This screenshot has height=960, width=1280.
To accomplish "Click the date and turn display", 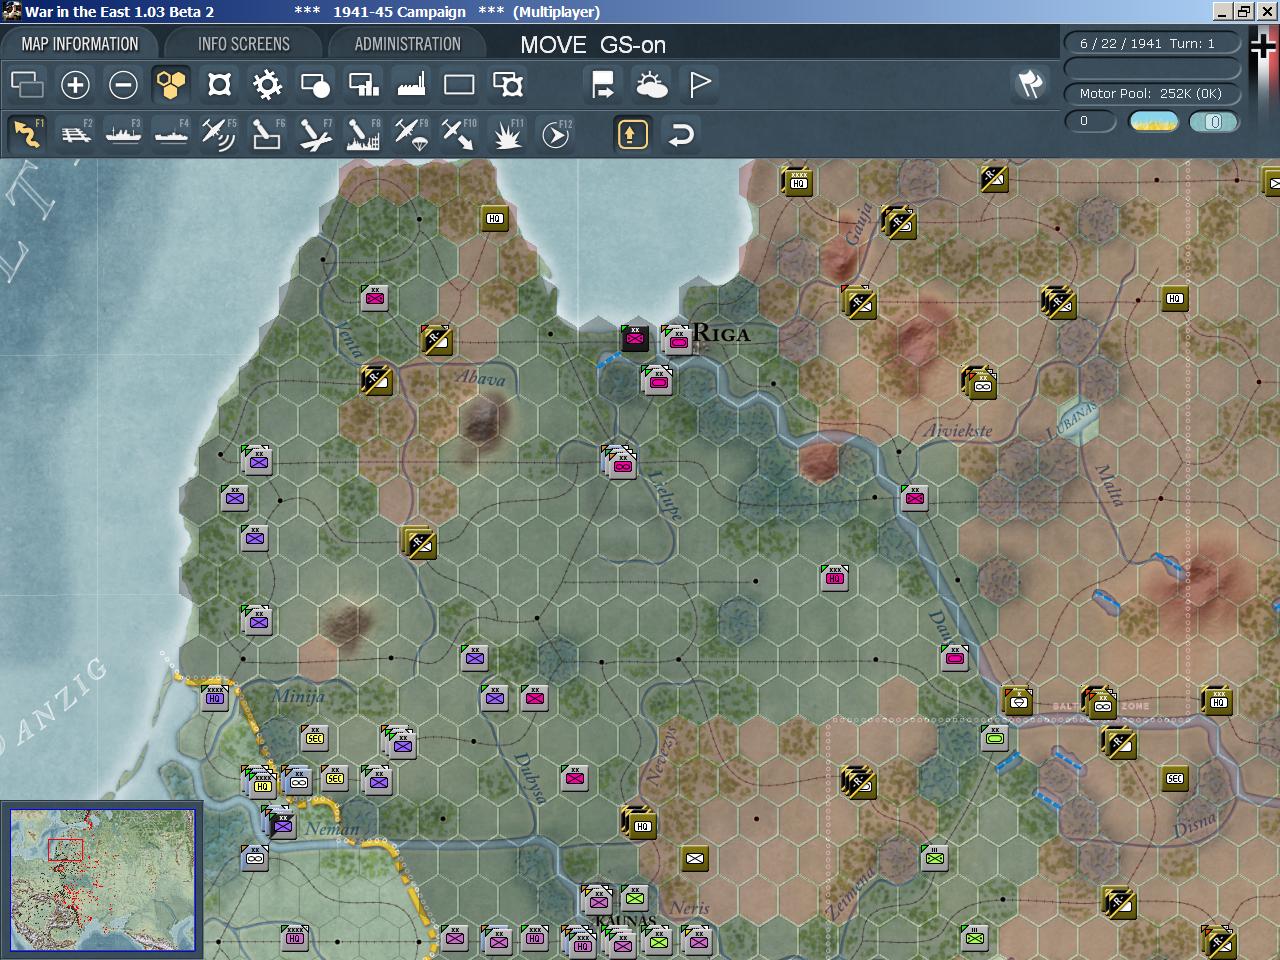I will click(x=1151, y=43).
